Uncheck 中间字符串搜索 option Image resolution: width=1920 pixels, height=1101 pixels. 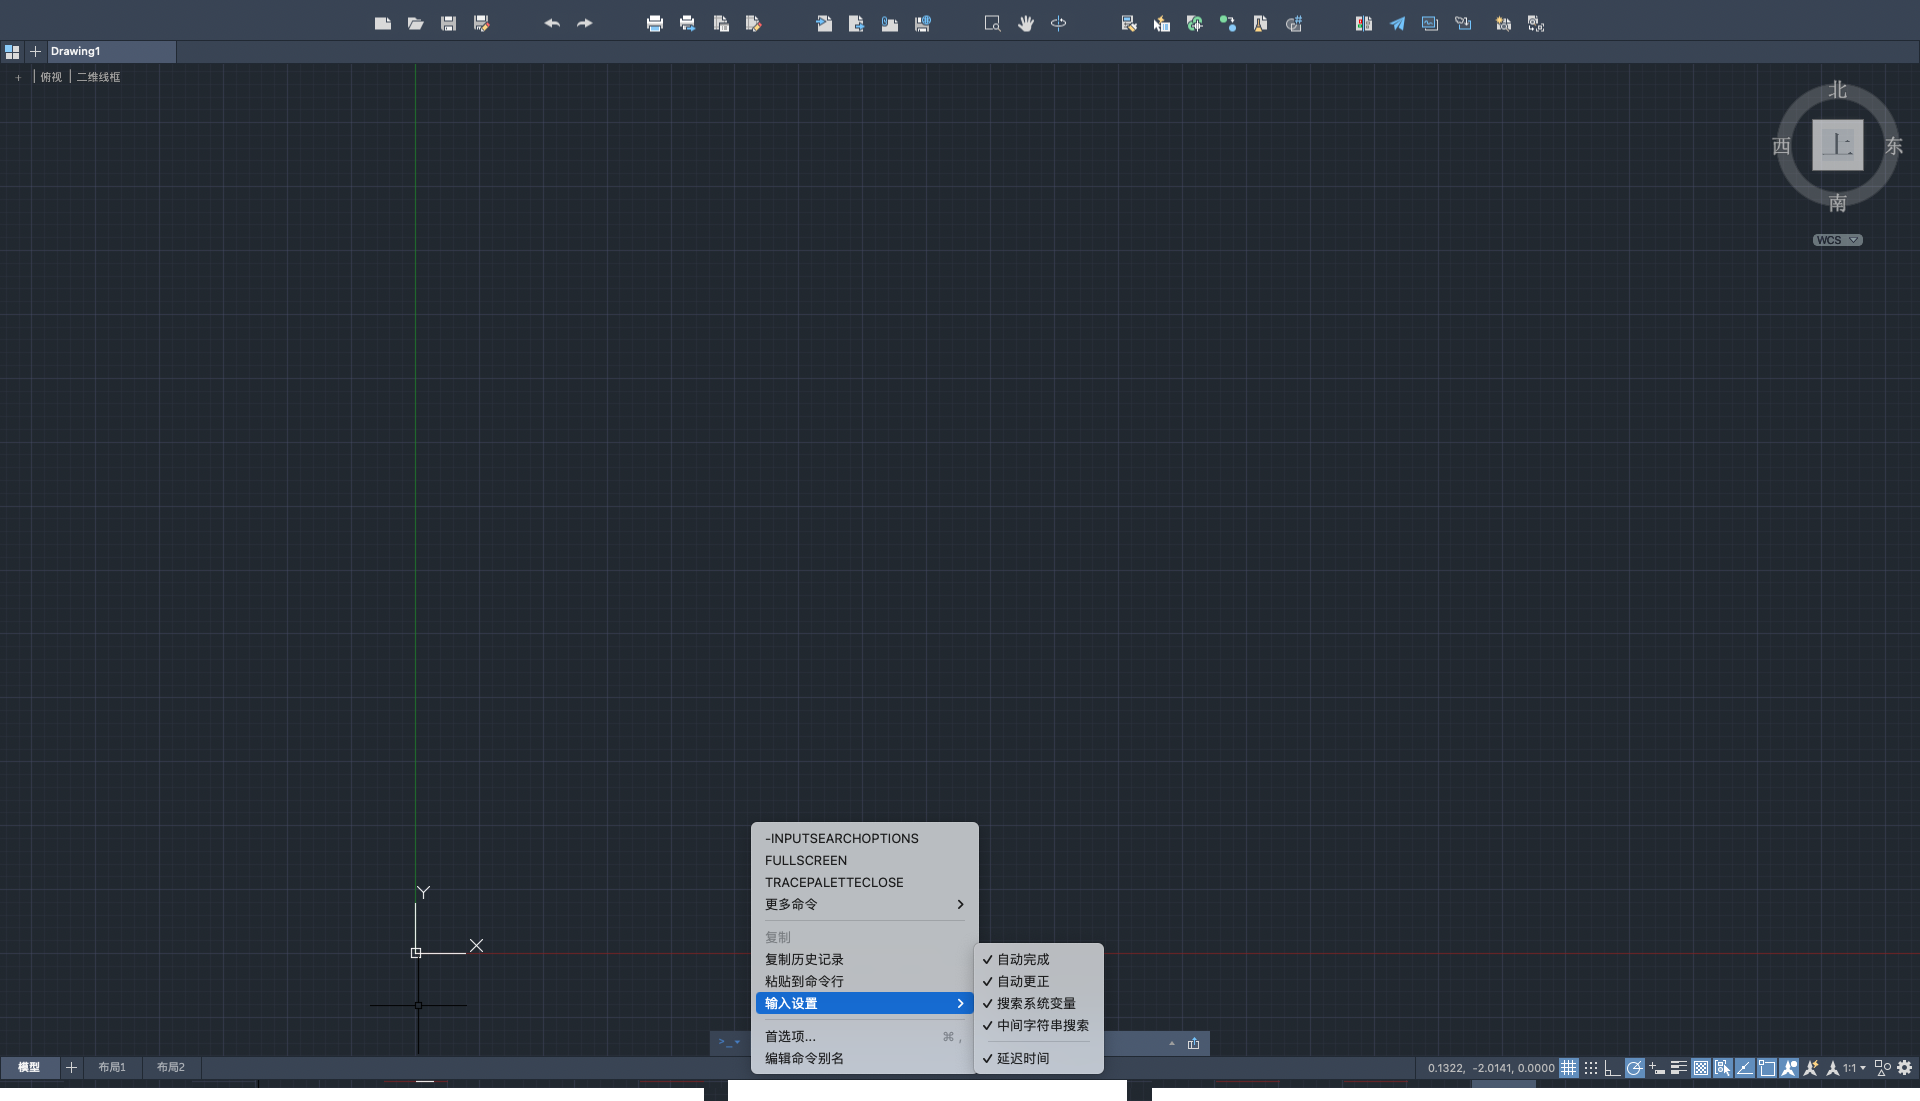tap(1042, 1025)
